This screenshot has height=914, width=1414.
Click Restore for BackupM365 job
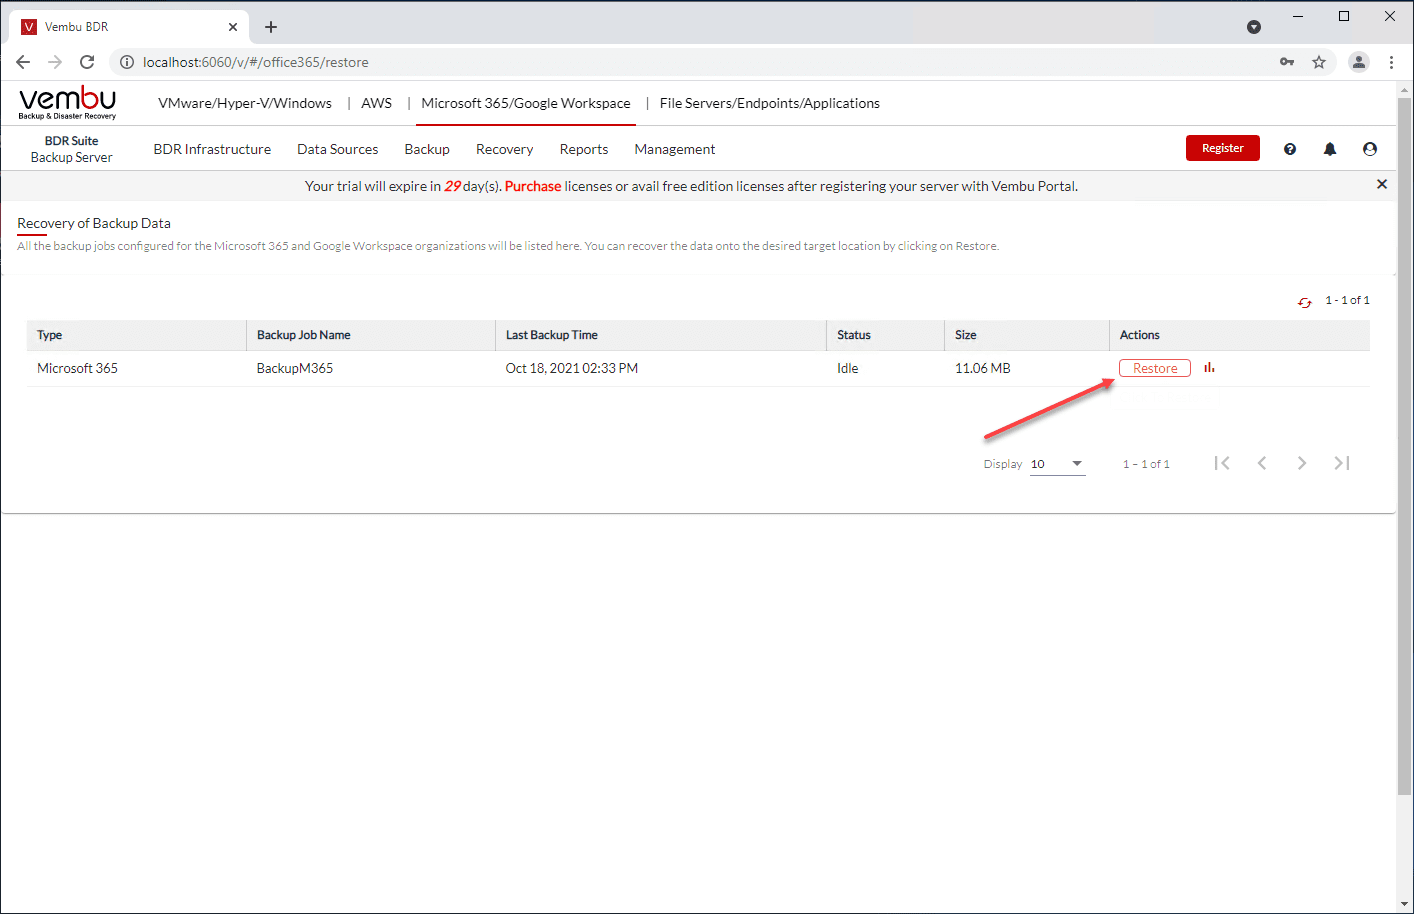(1155, 368)
